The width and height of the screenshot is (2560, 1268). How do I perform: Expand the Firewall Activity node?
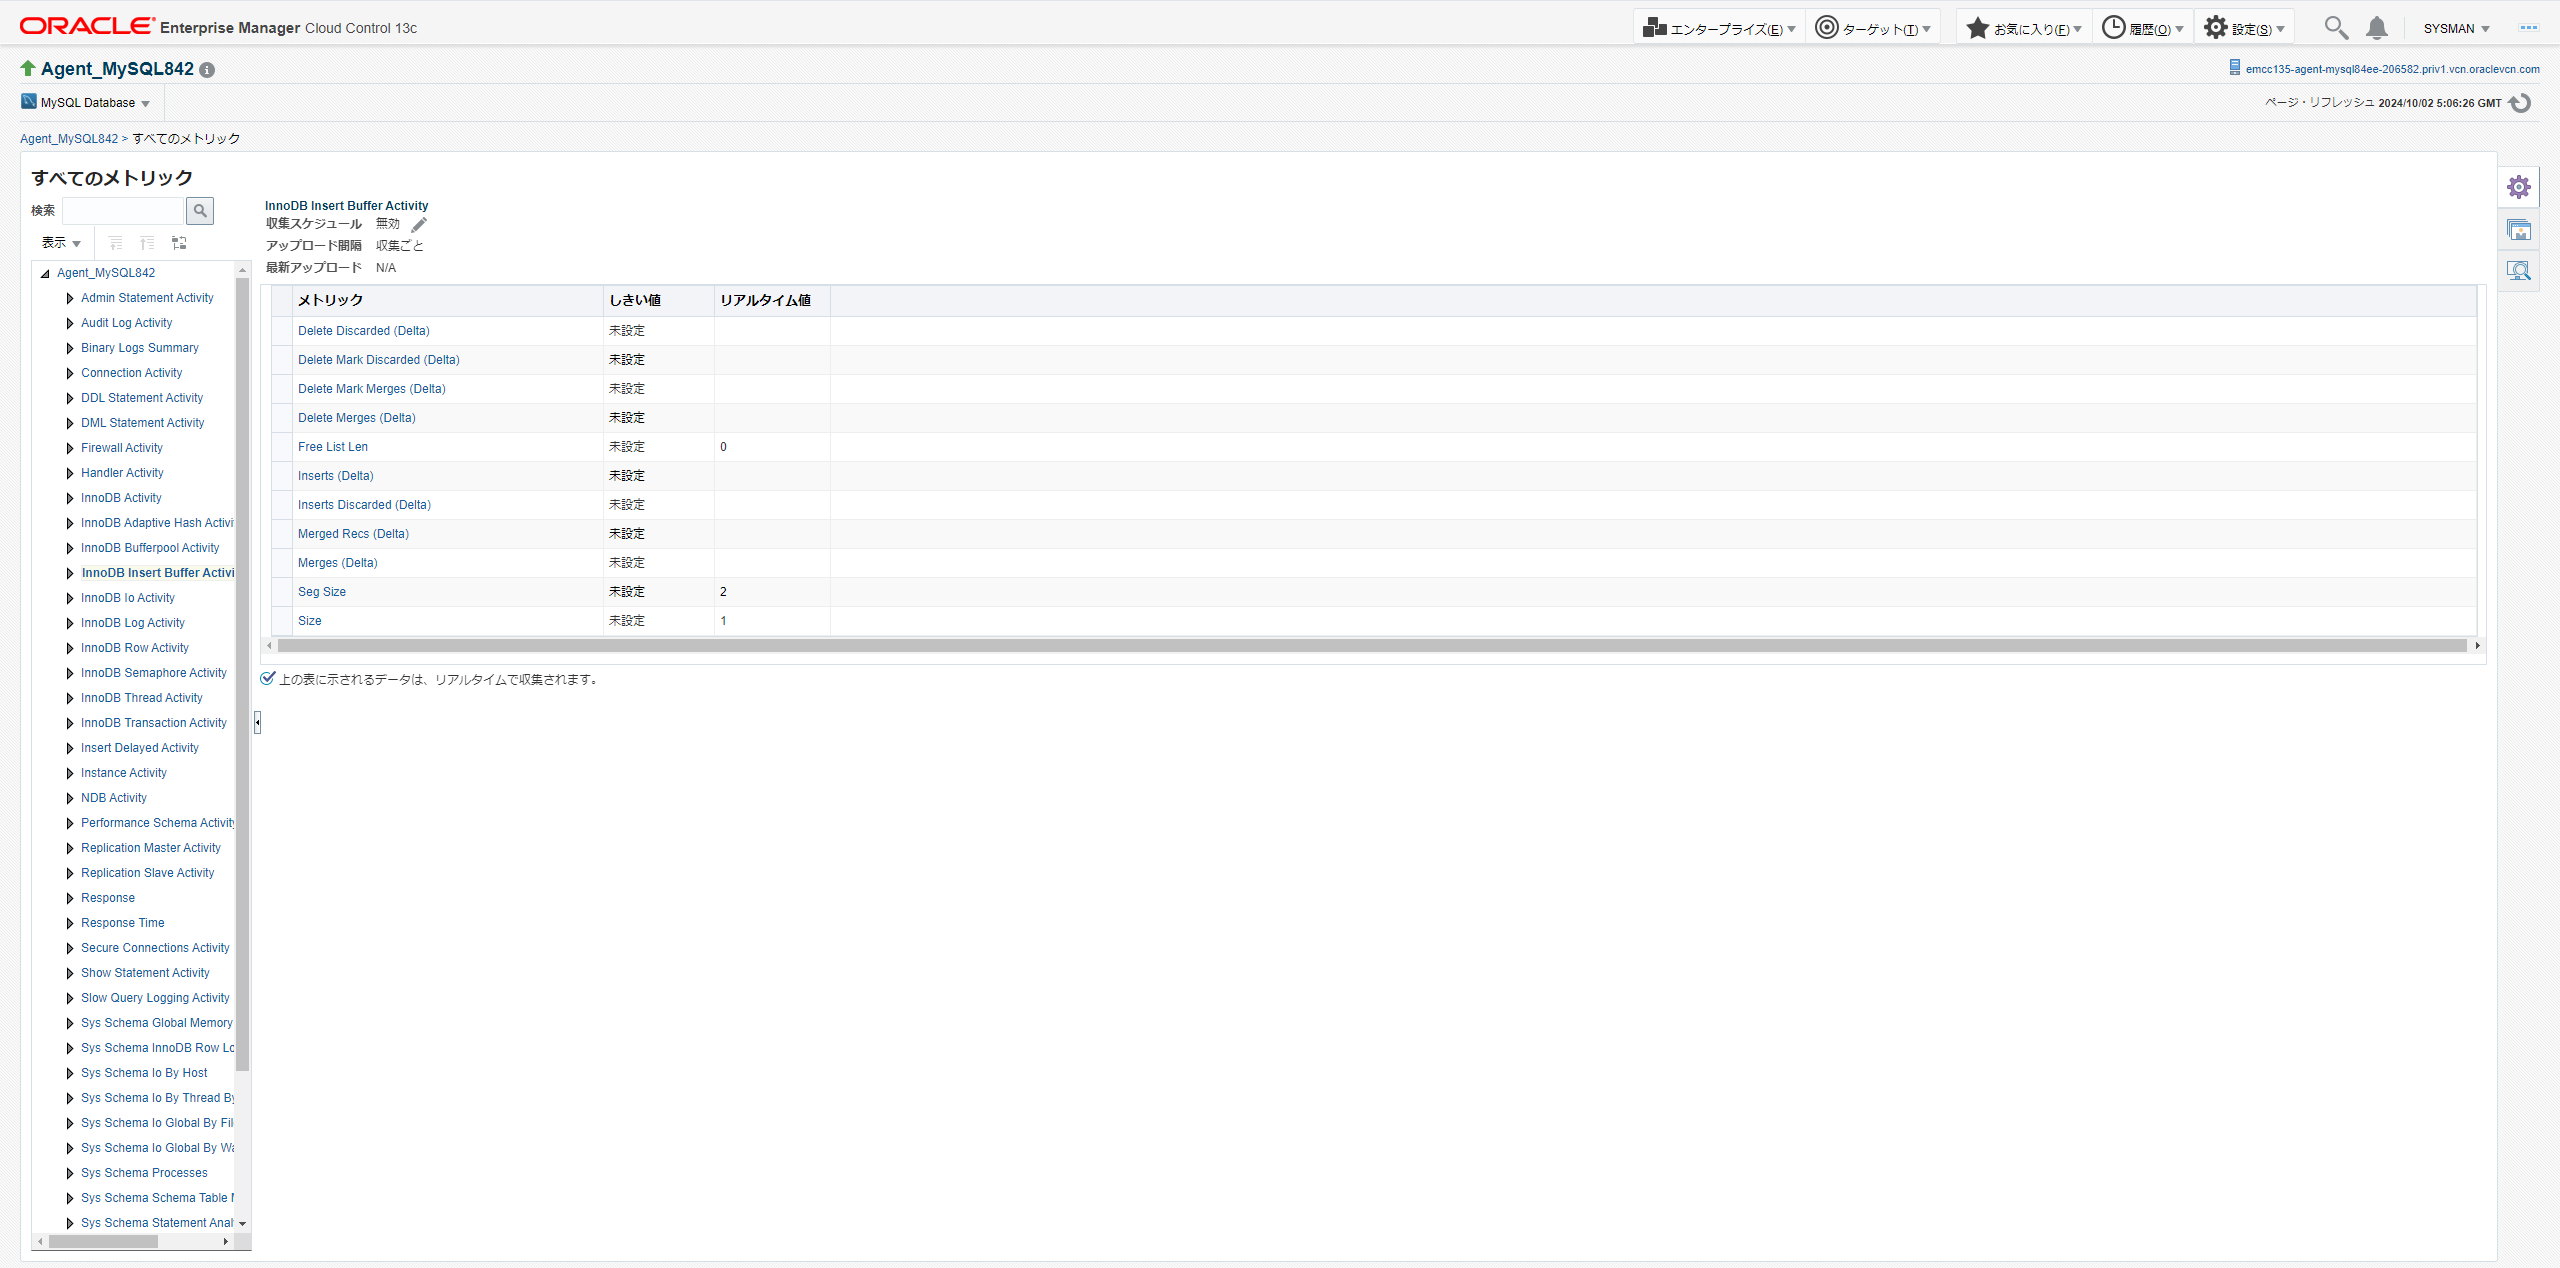(x=69, y=448)
